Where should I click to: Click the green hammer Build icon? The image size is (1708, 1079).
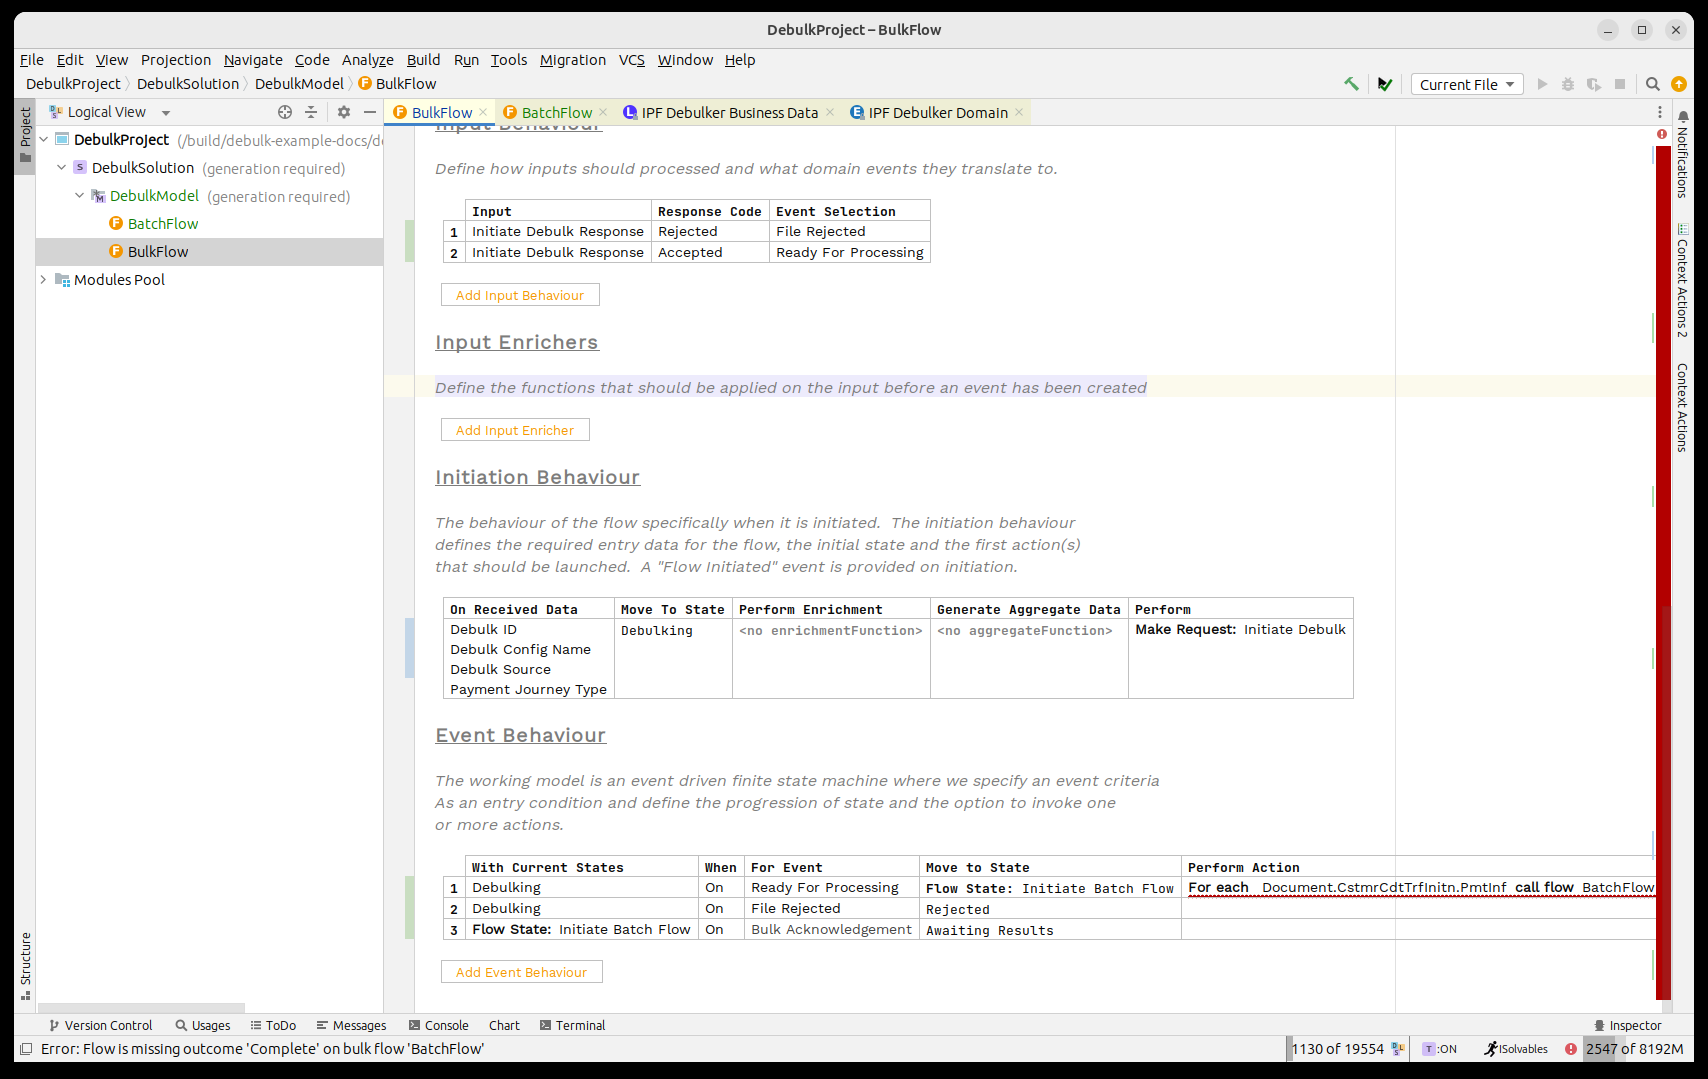pyautogui.click(x=1351, y=84)
